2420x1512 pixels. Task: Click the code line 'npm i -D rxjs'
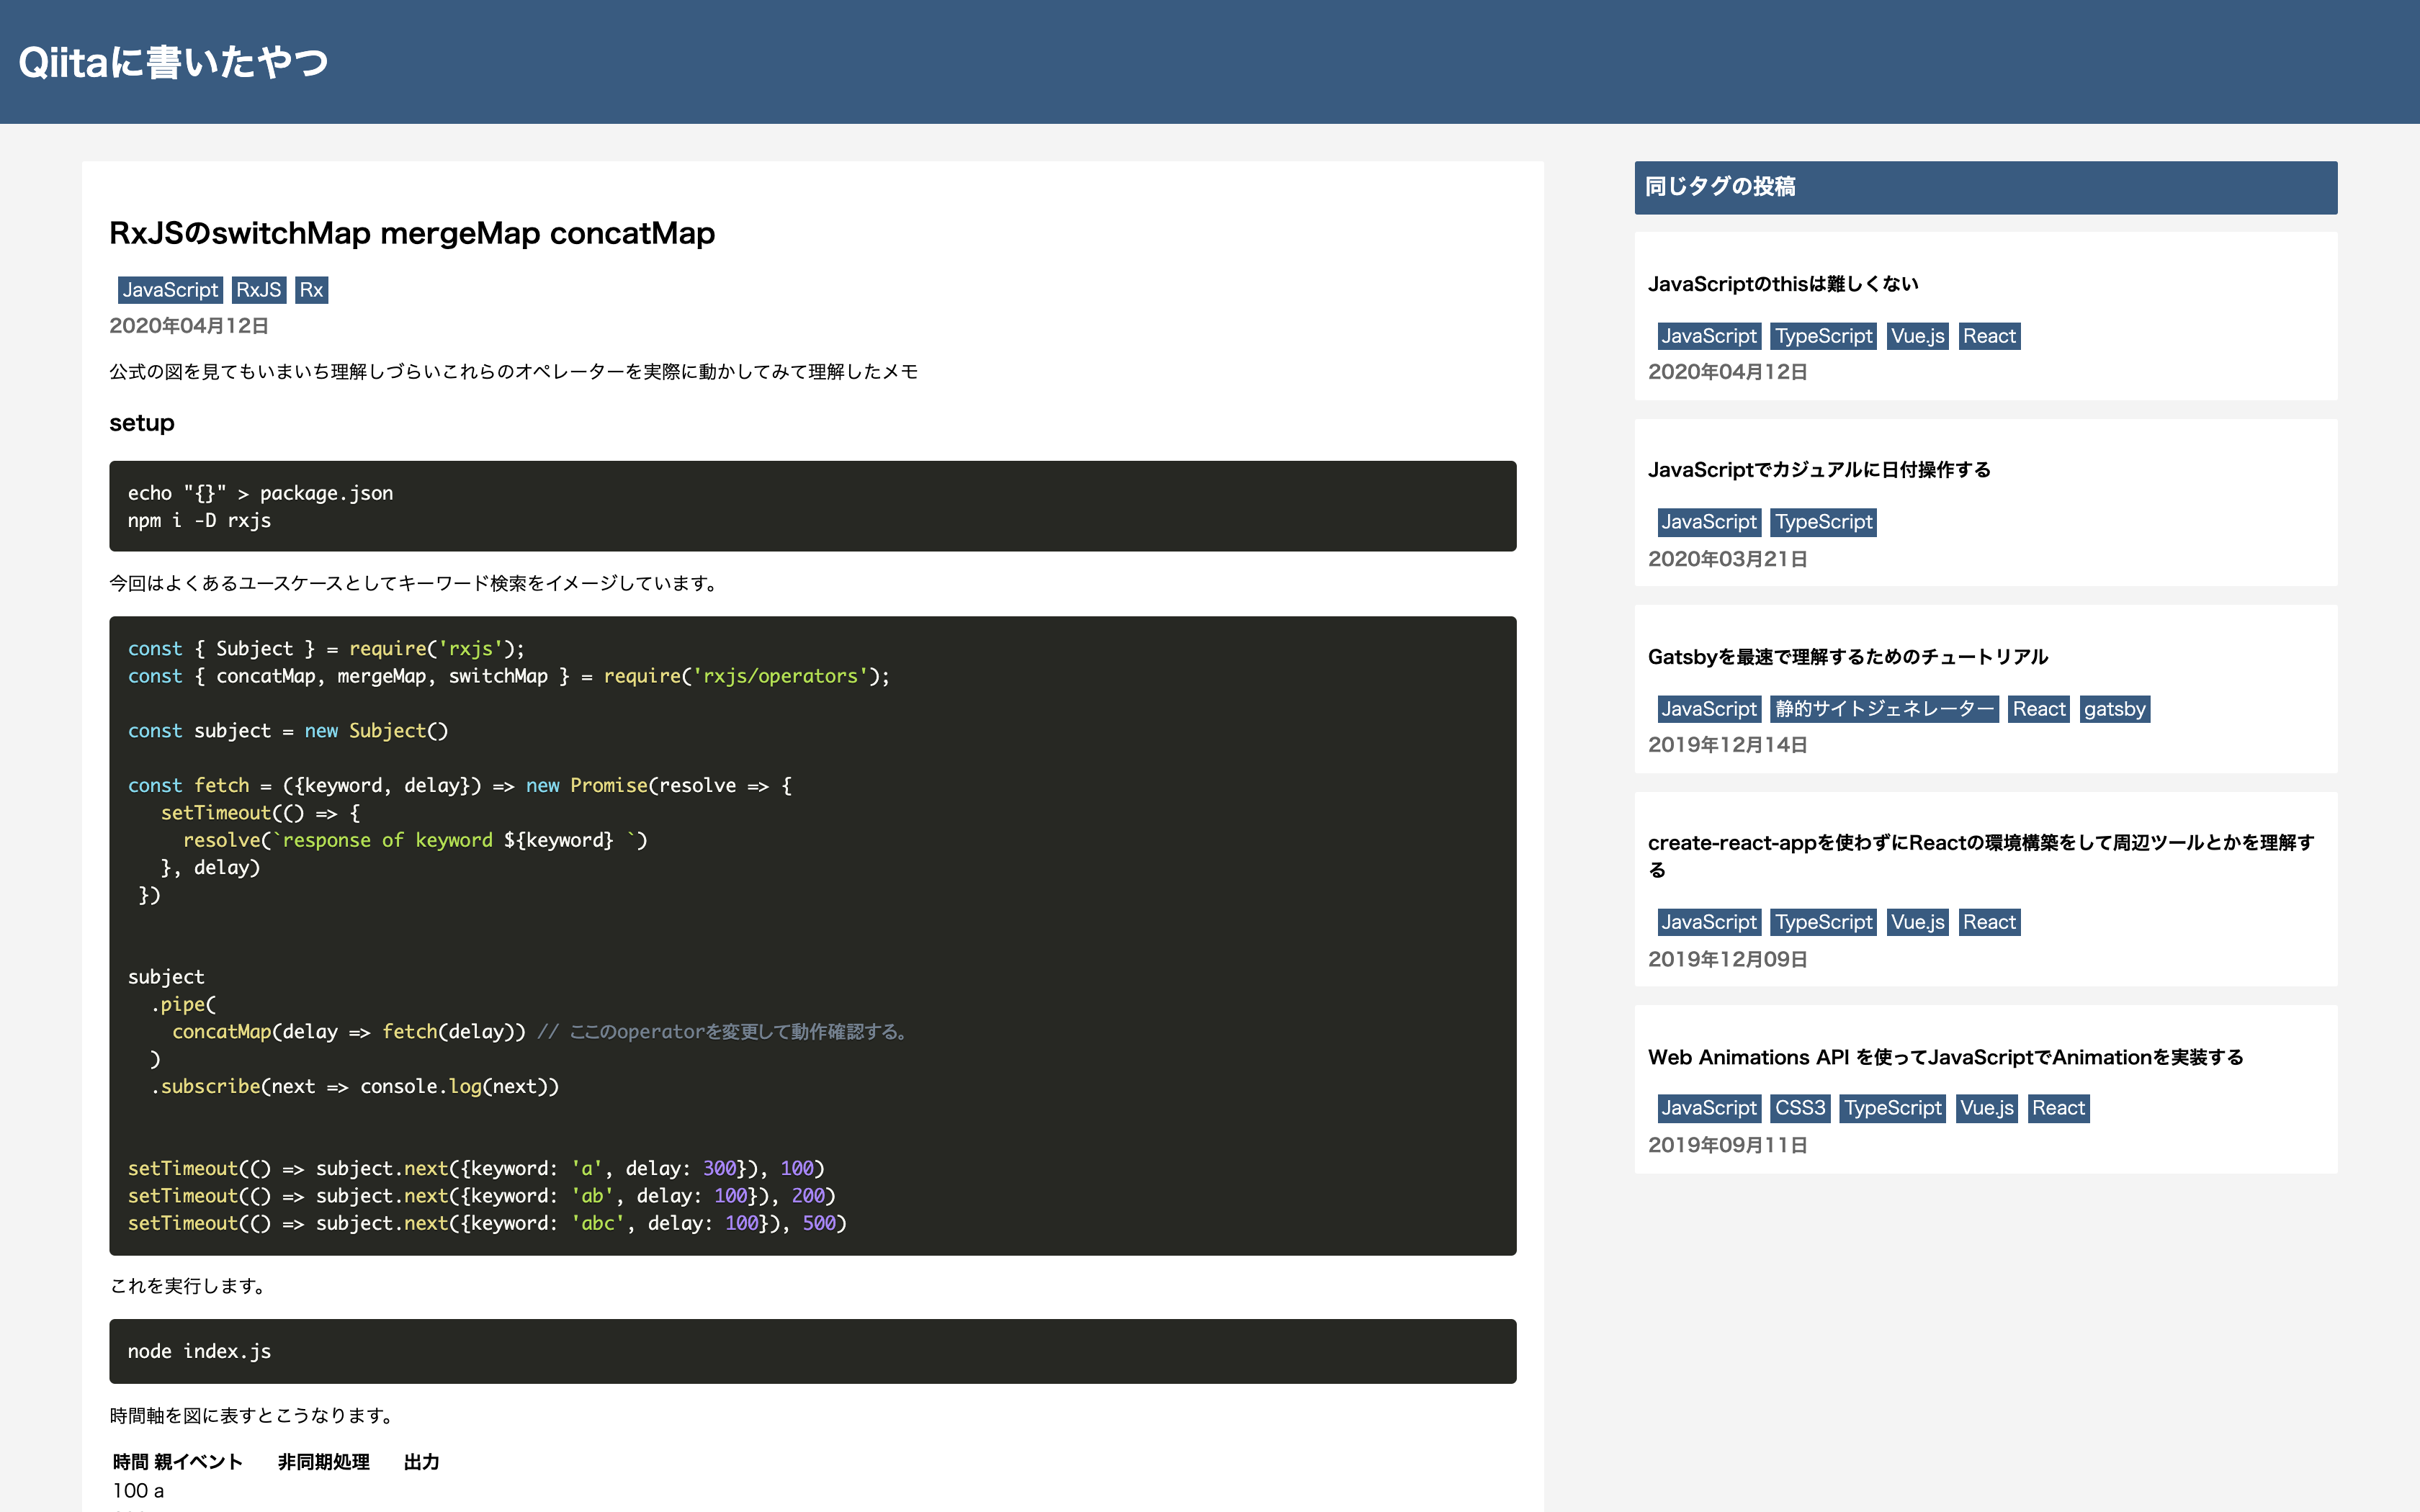[200, 520]
